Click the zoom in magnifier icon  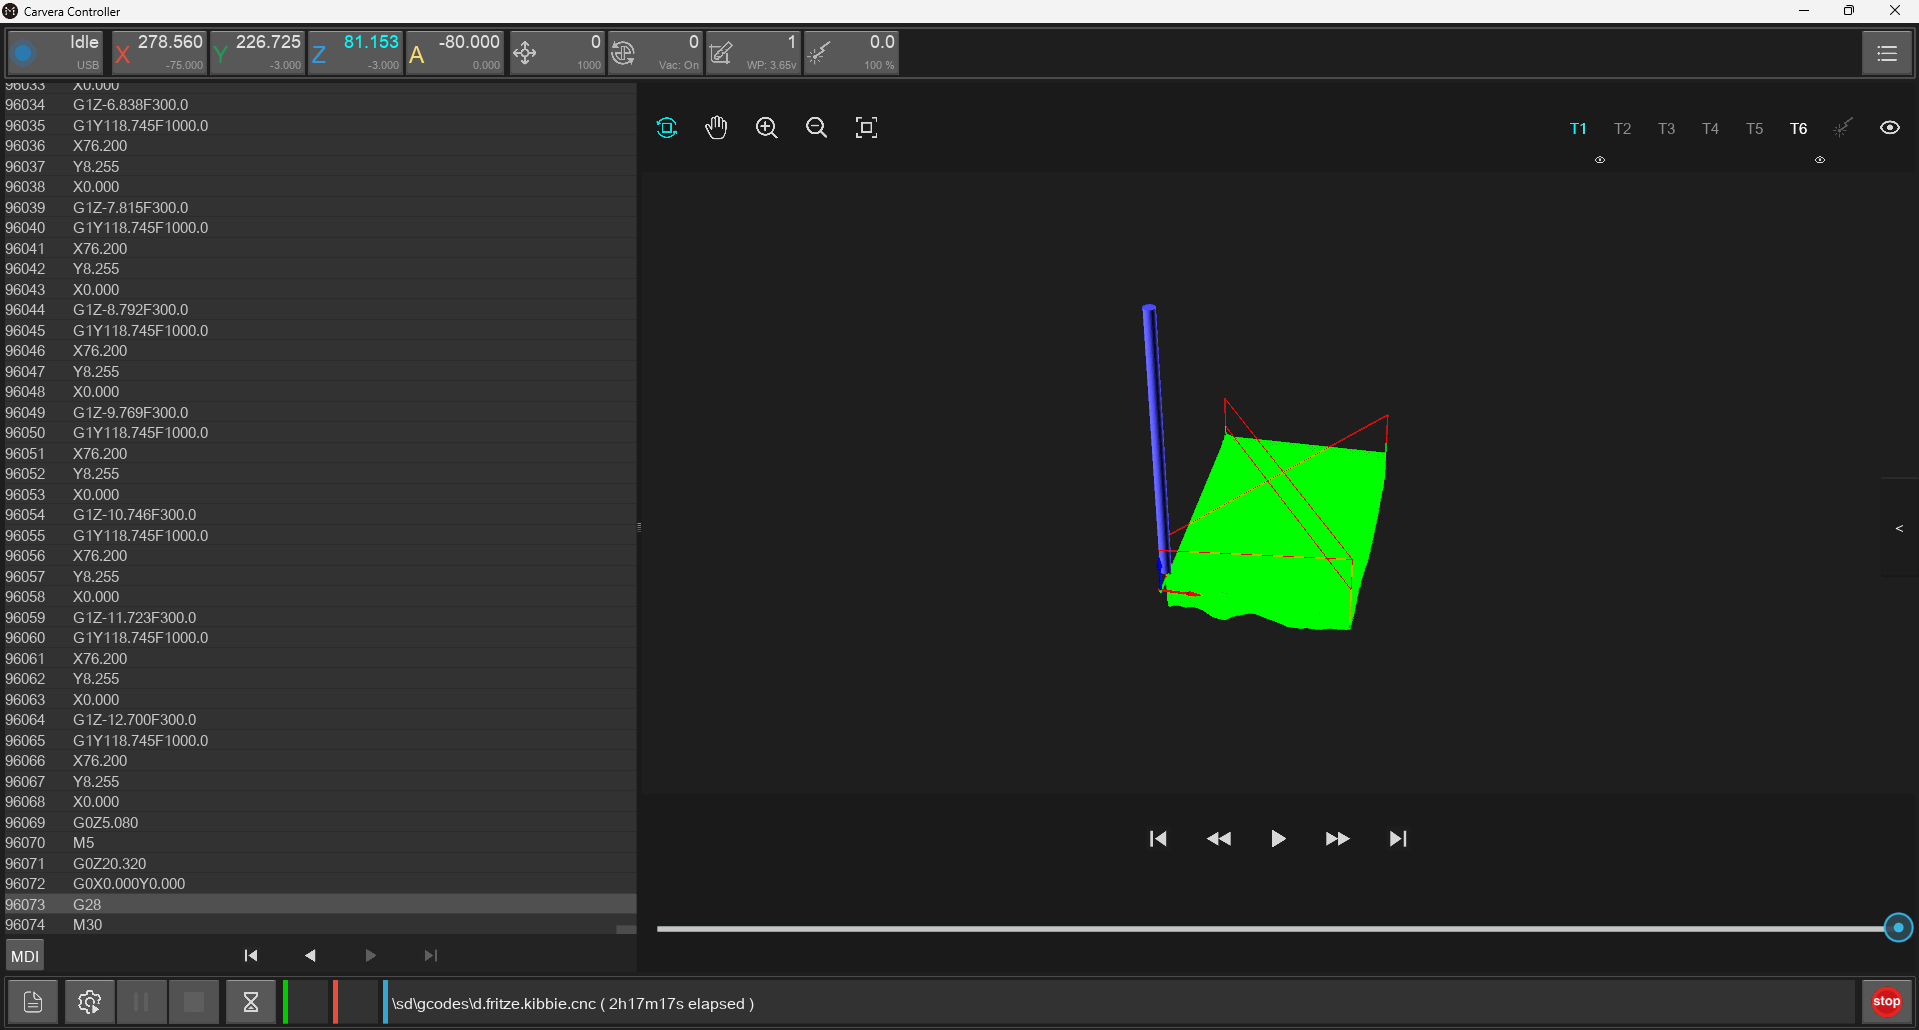coord(766,127)
